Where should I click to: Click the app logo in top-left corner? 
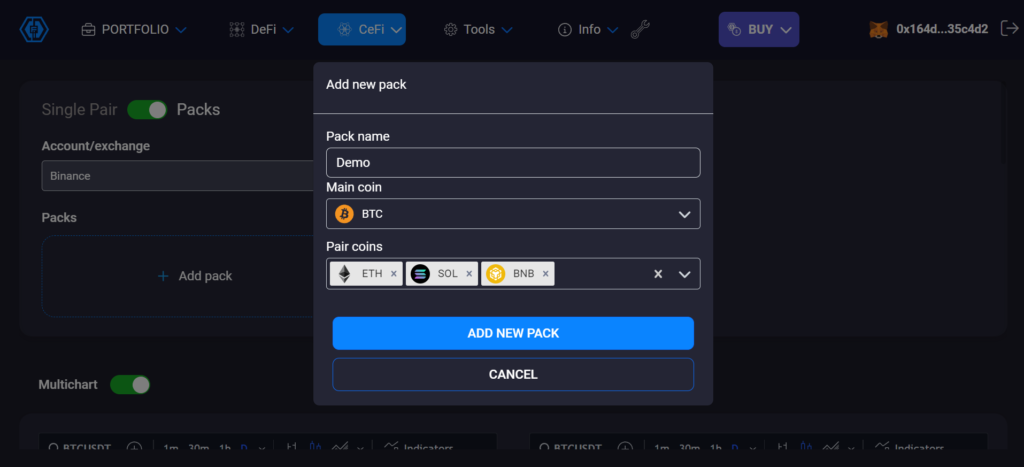coord(34,29)
